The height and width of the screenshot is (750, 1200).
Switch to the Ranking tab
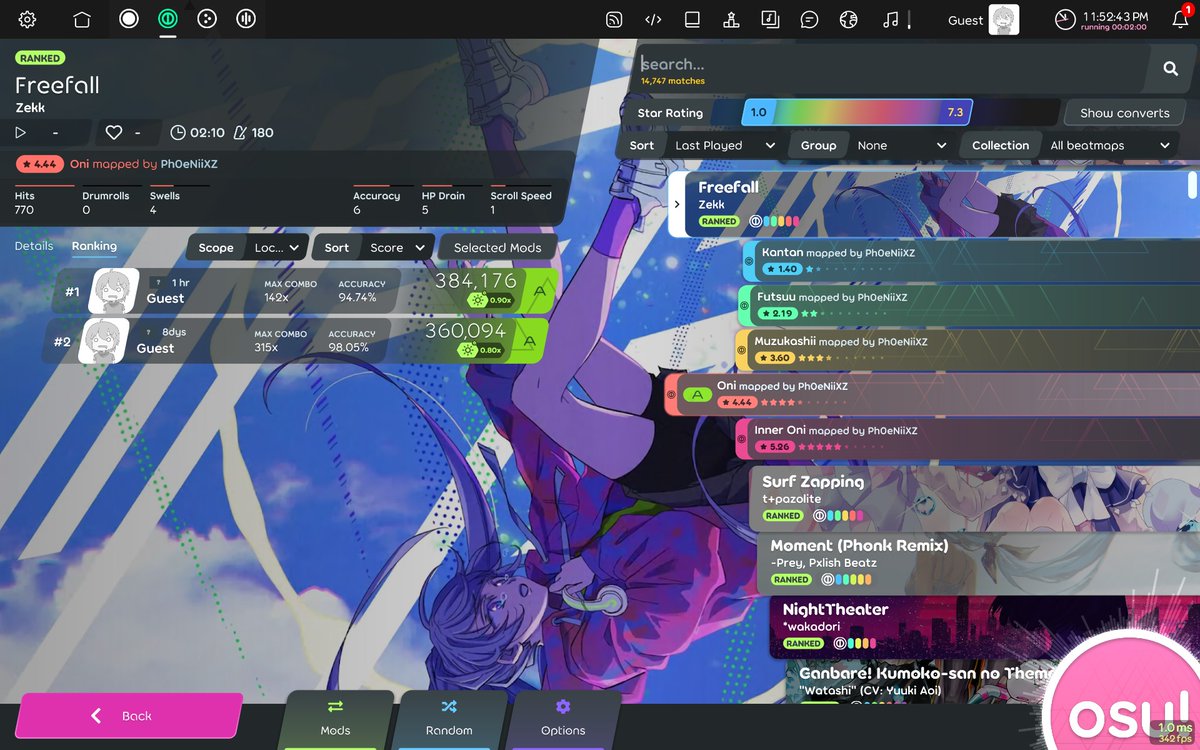[94, 246]
